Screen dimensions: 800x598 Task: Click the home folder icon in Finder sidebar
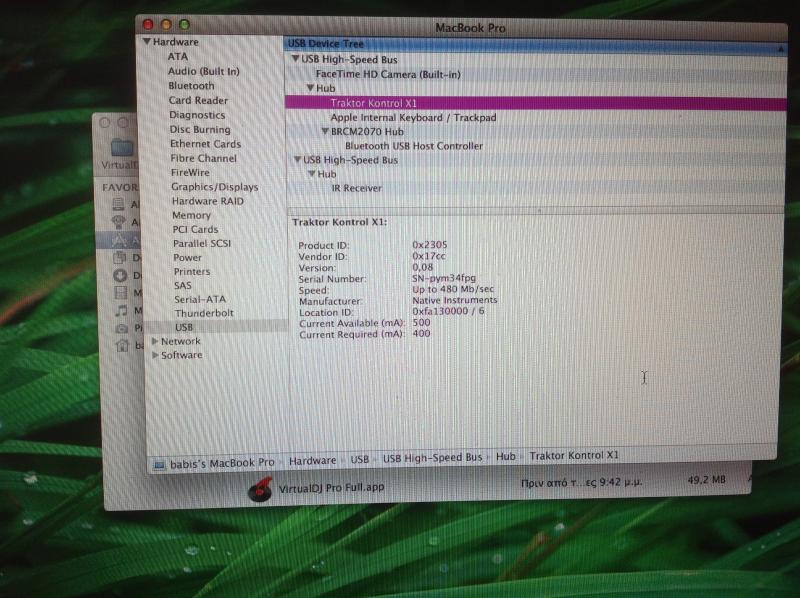point(122,346)
